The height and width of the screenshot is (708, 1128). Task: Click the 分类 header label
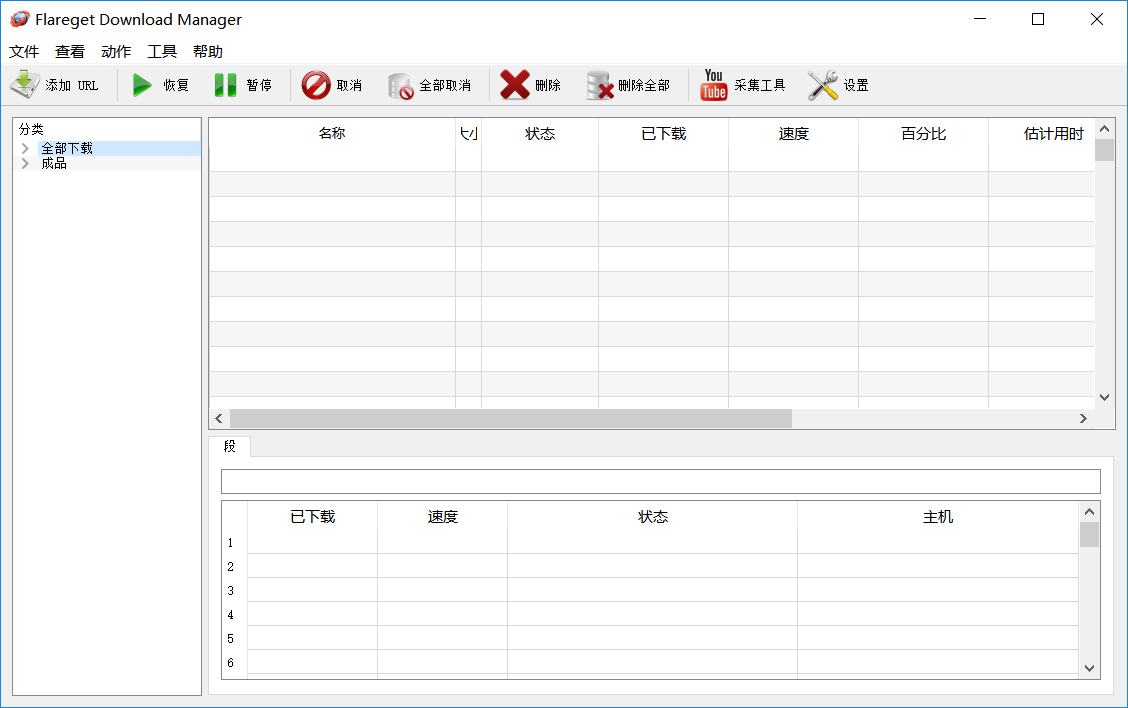[31, 130]
